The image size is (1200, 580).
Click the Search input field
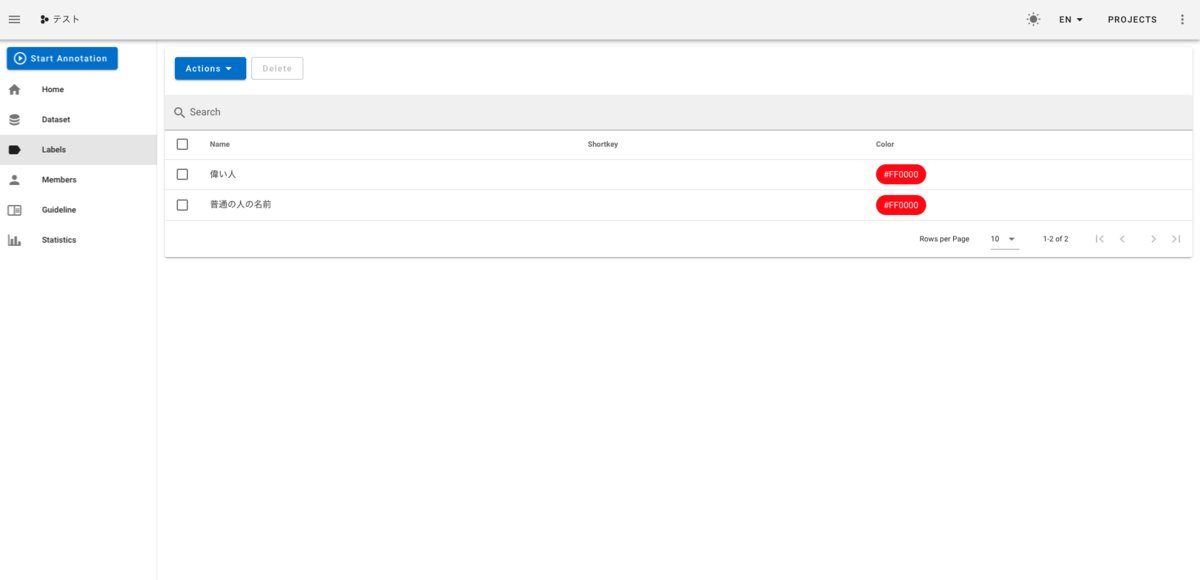coord(679,112)
